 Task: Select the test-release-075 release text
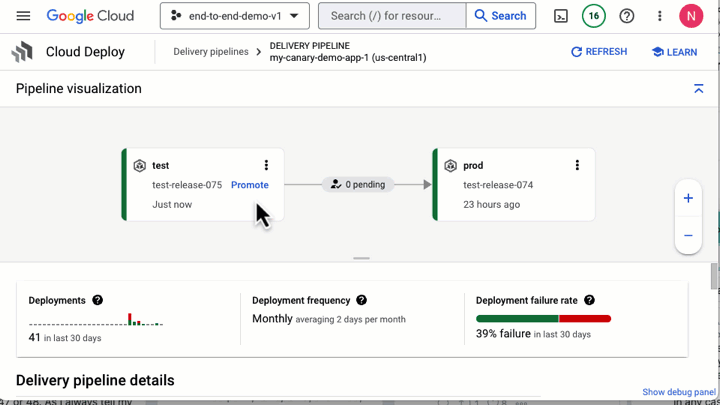(x=187, y=185)
